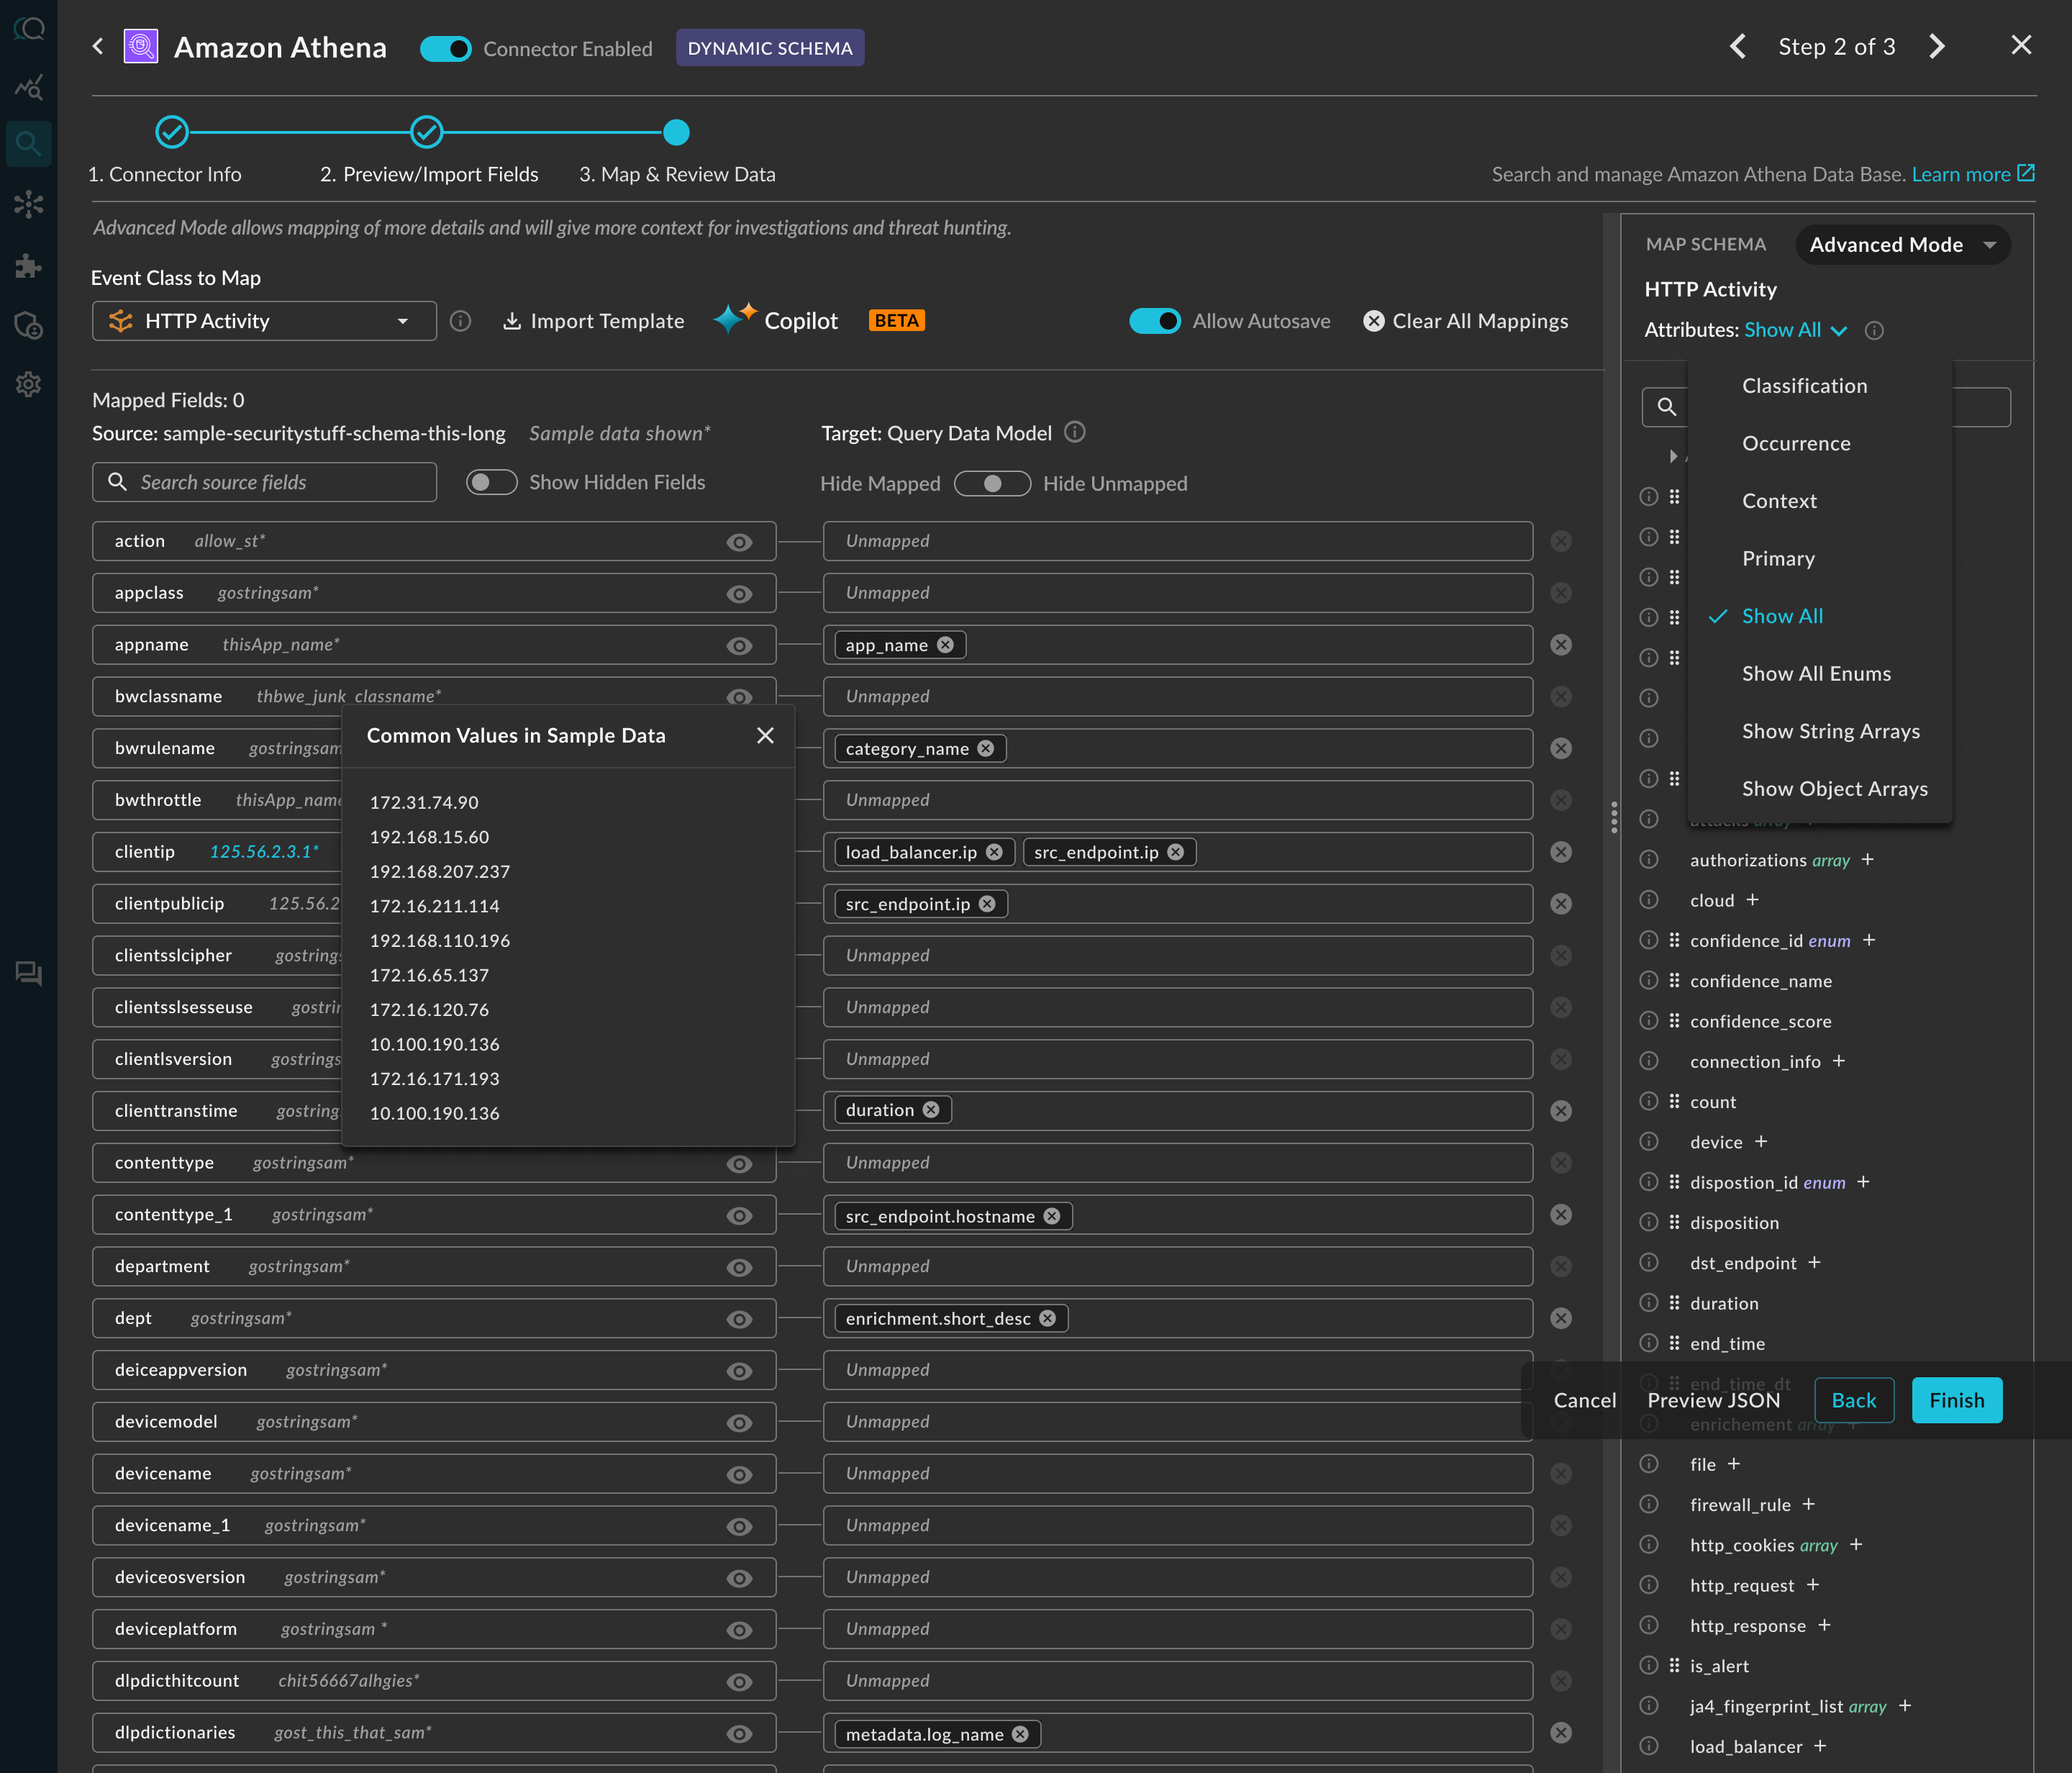
Task: Hide the appclass source field
Action: tap(739, 594)
